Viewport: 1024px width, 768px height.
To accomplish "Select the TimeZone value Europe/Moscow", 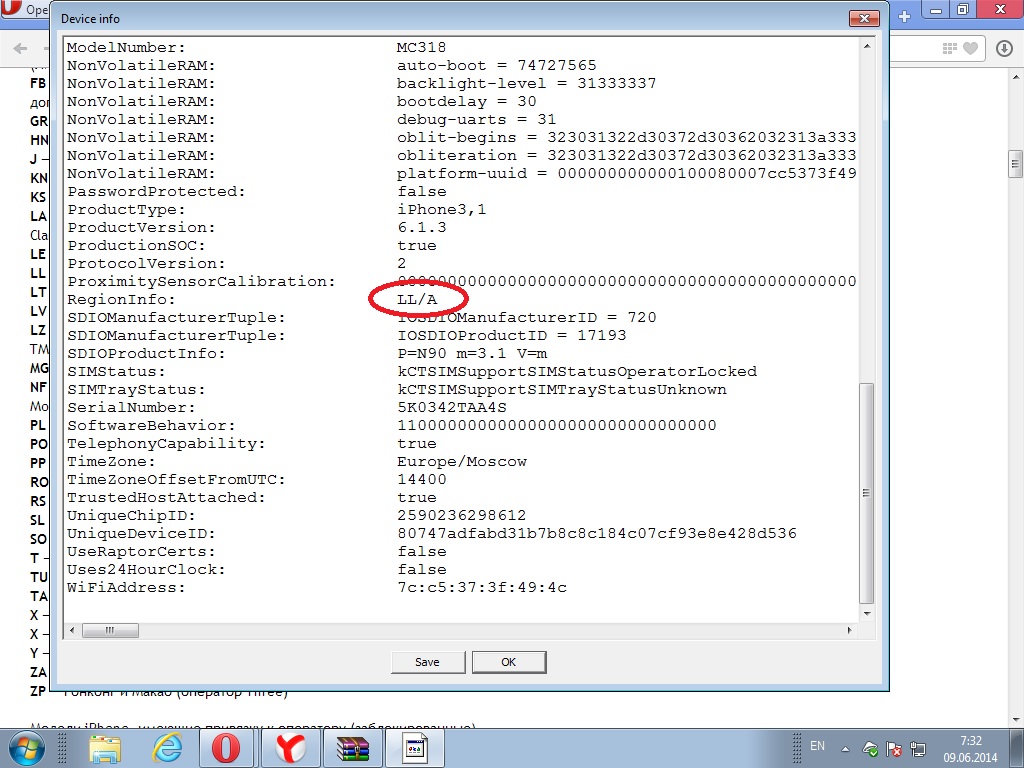I will 462,462.
